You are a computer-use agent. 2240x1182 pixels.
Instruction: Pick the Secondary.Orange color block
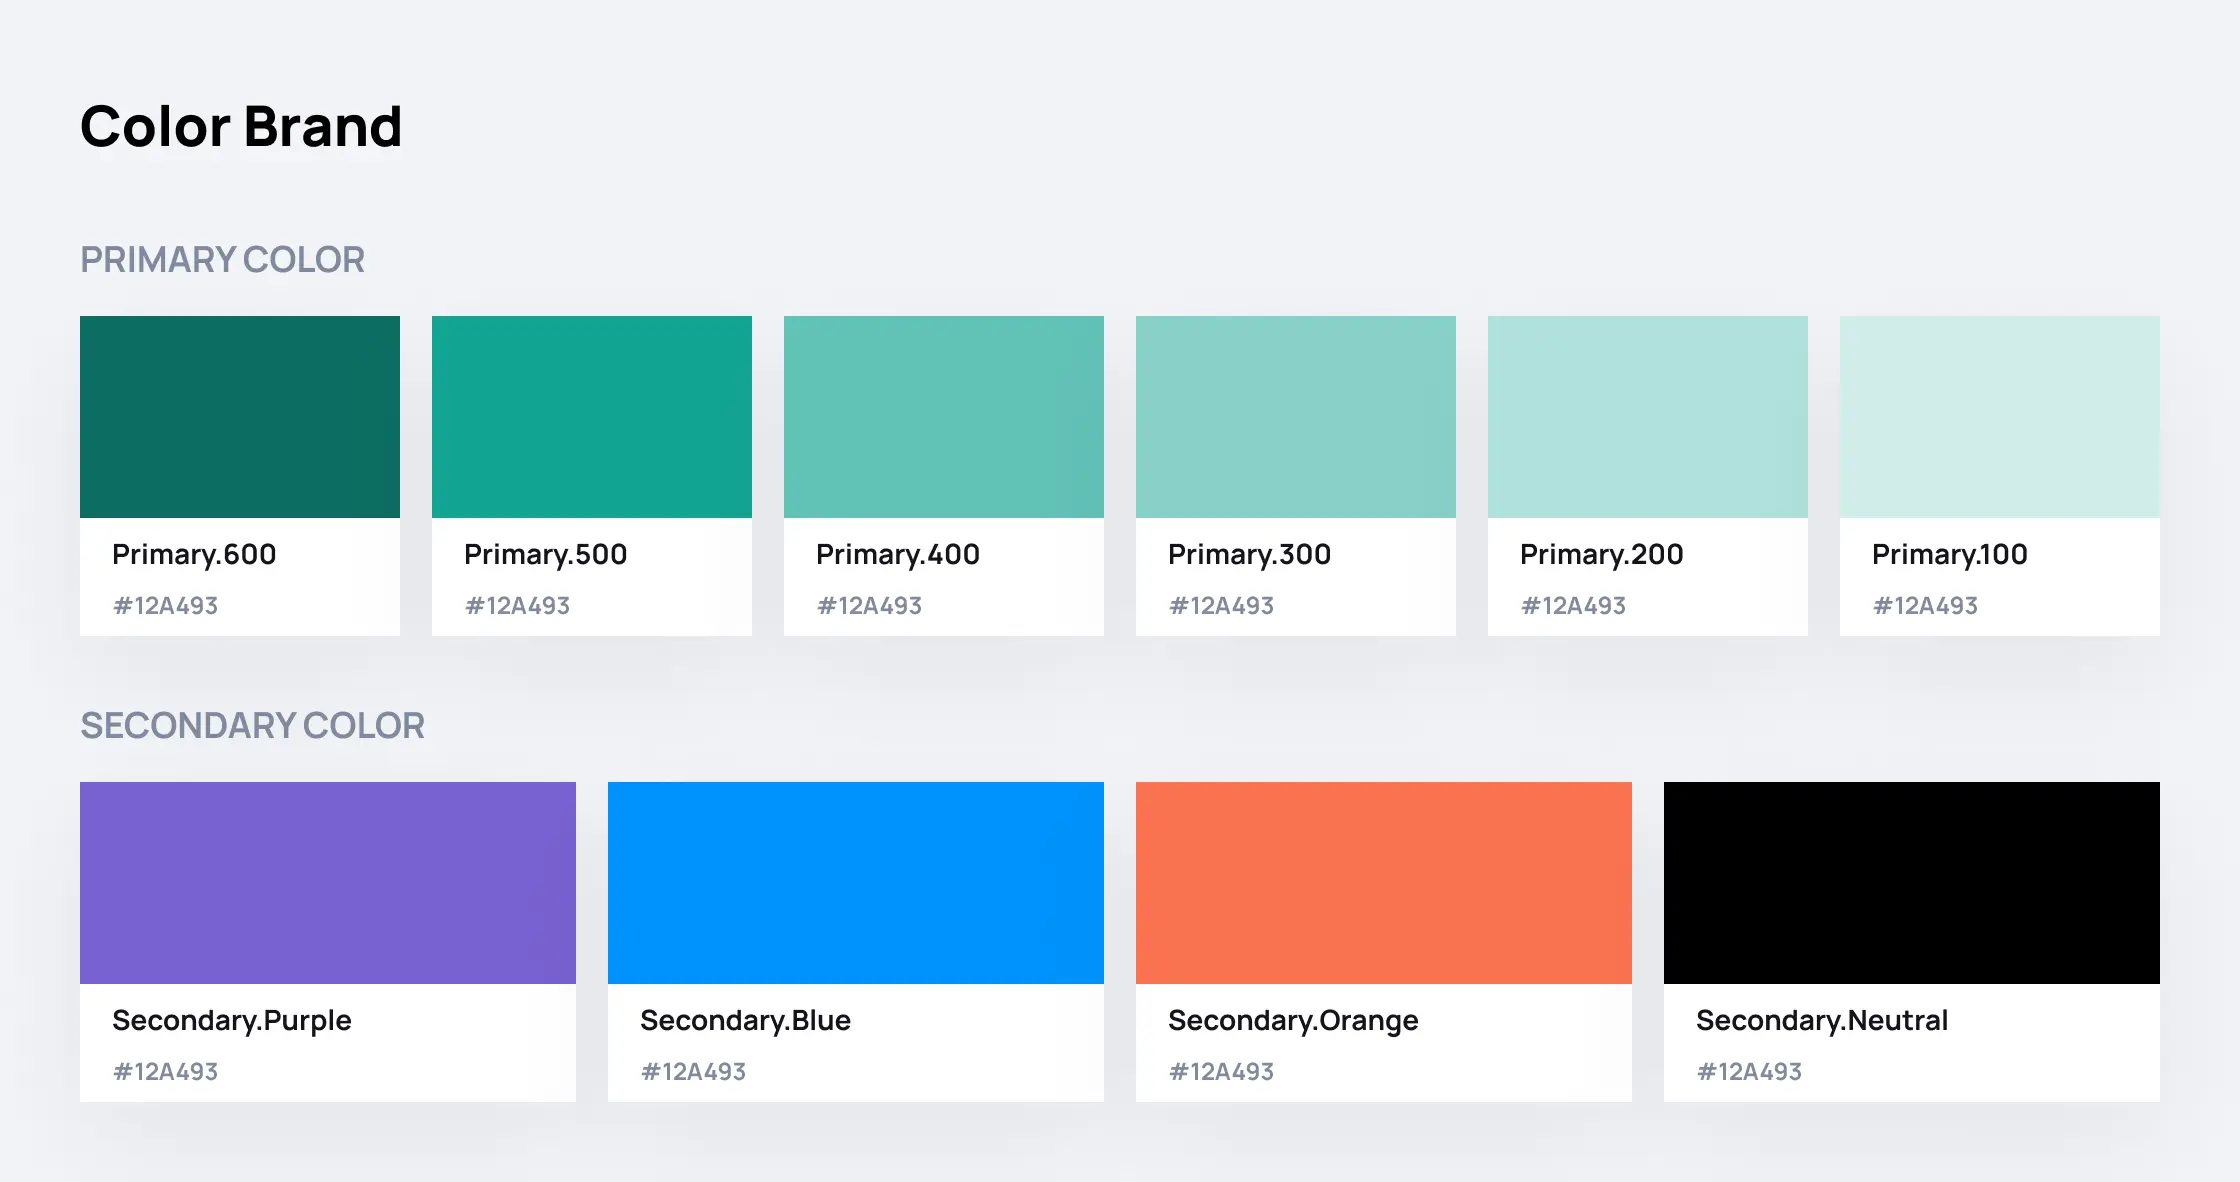(x=1384, y=883)
